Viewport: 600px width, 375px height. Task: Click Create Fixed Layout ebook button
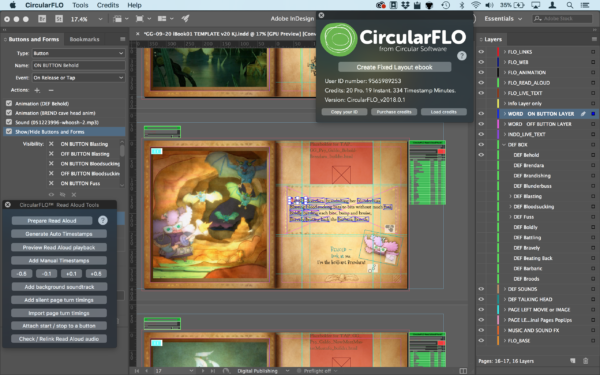pyautogui.click(x=395, y=67)
